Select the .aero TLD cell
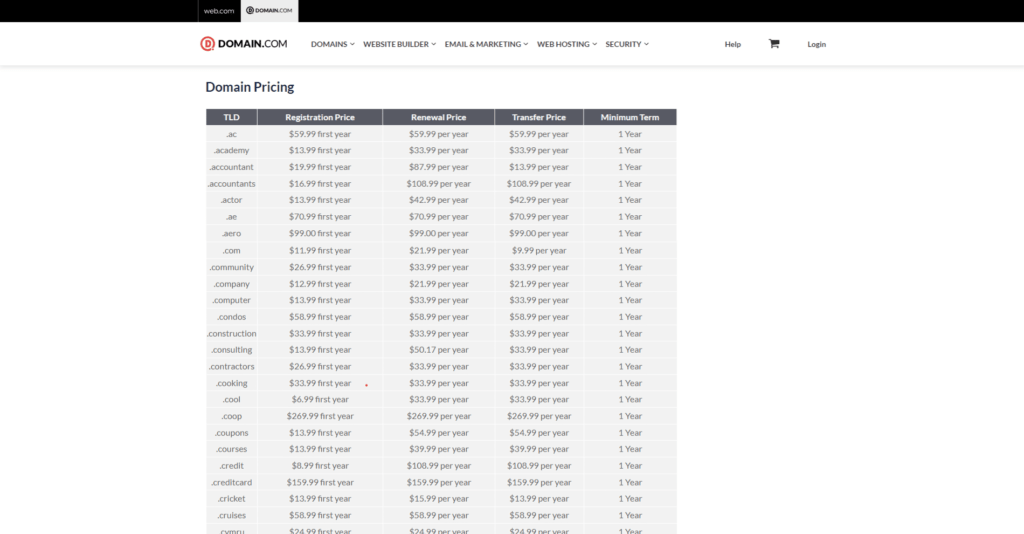Image resolution: width=1024 pixels, height=534 pixels. [232, 233]
